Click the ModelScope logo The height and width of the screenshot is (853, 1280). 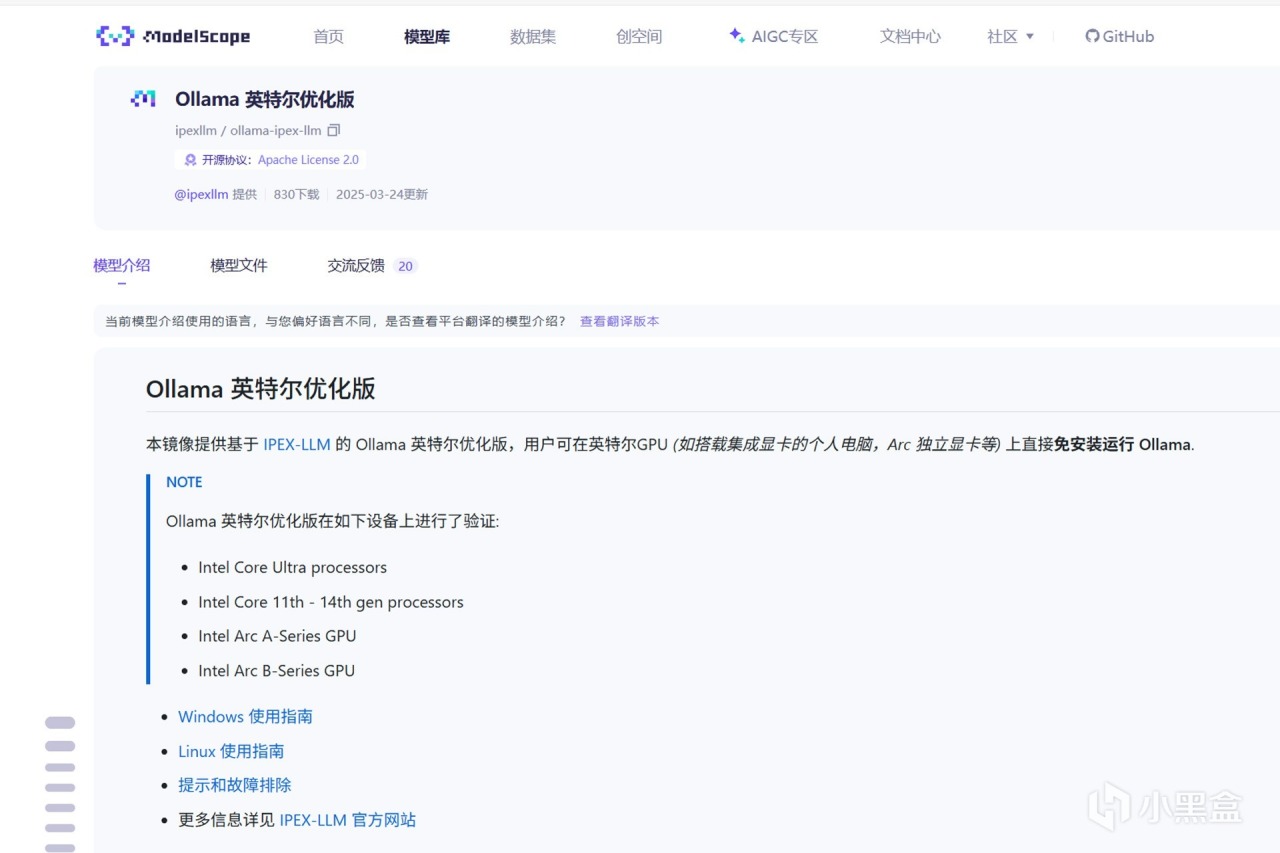click(x=173, y=37)
